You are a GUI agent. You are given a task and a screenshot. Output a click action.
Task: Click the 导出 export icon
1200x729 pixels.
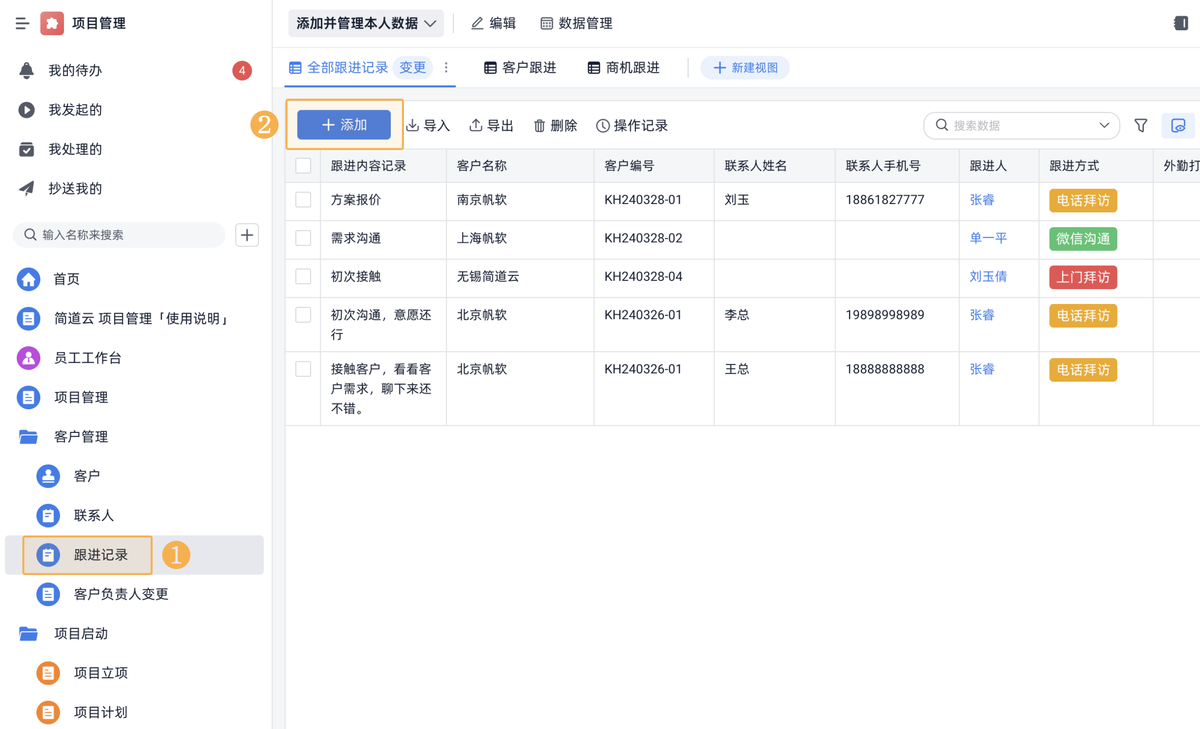tap(477, 126)
